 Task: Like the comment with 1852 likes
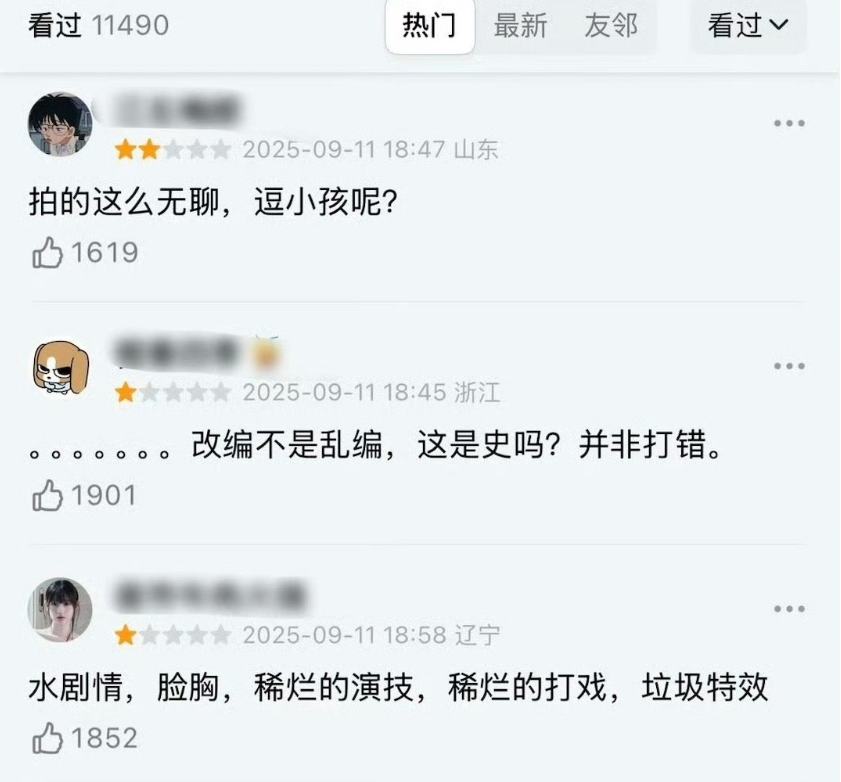(x=47, y=738)
